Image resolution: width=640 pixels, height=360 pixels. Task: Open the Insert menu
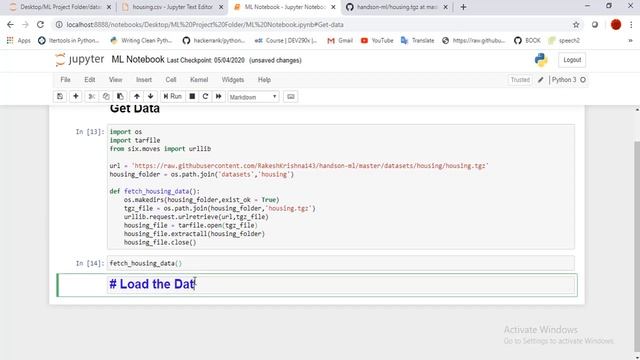[x=144, y=80]
